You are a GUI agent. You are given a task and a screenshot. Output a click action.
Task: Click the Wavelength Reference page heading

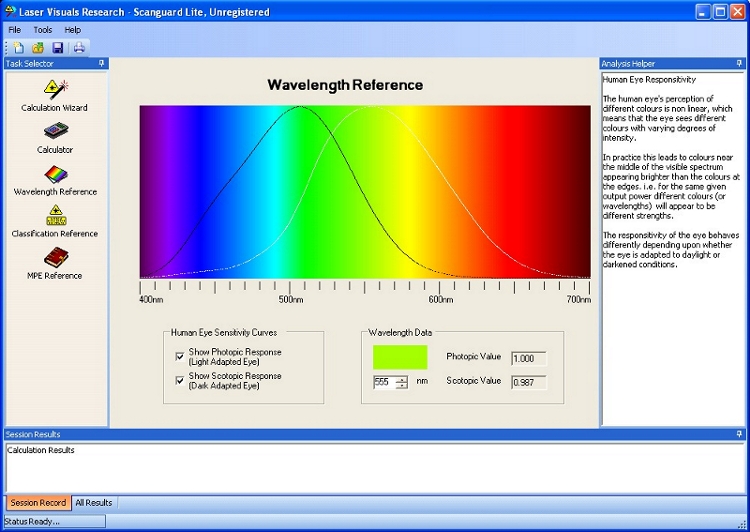[x=345, y=85]
